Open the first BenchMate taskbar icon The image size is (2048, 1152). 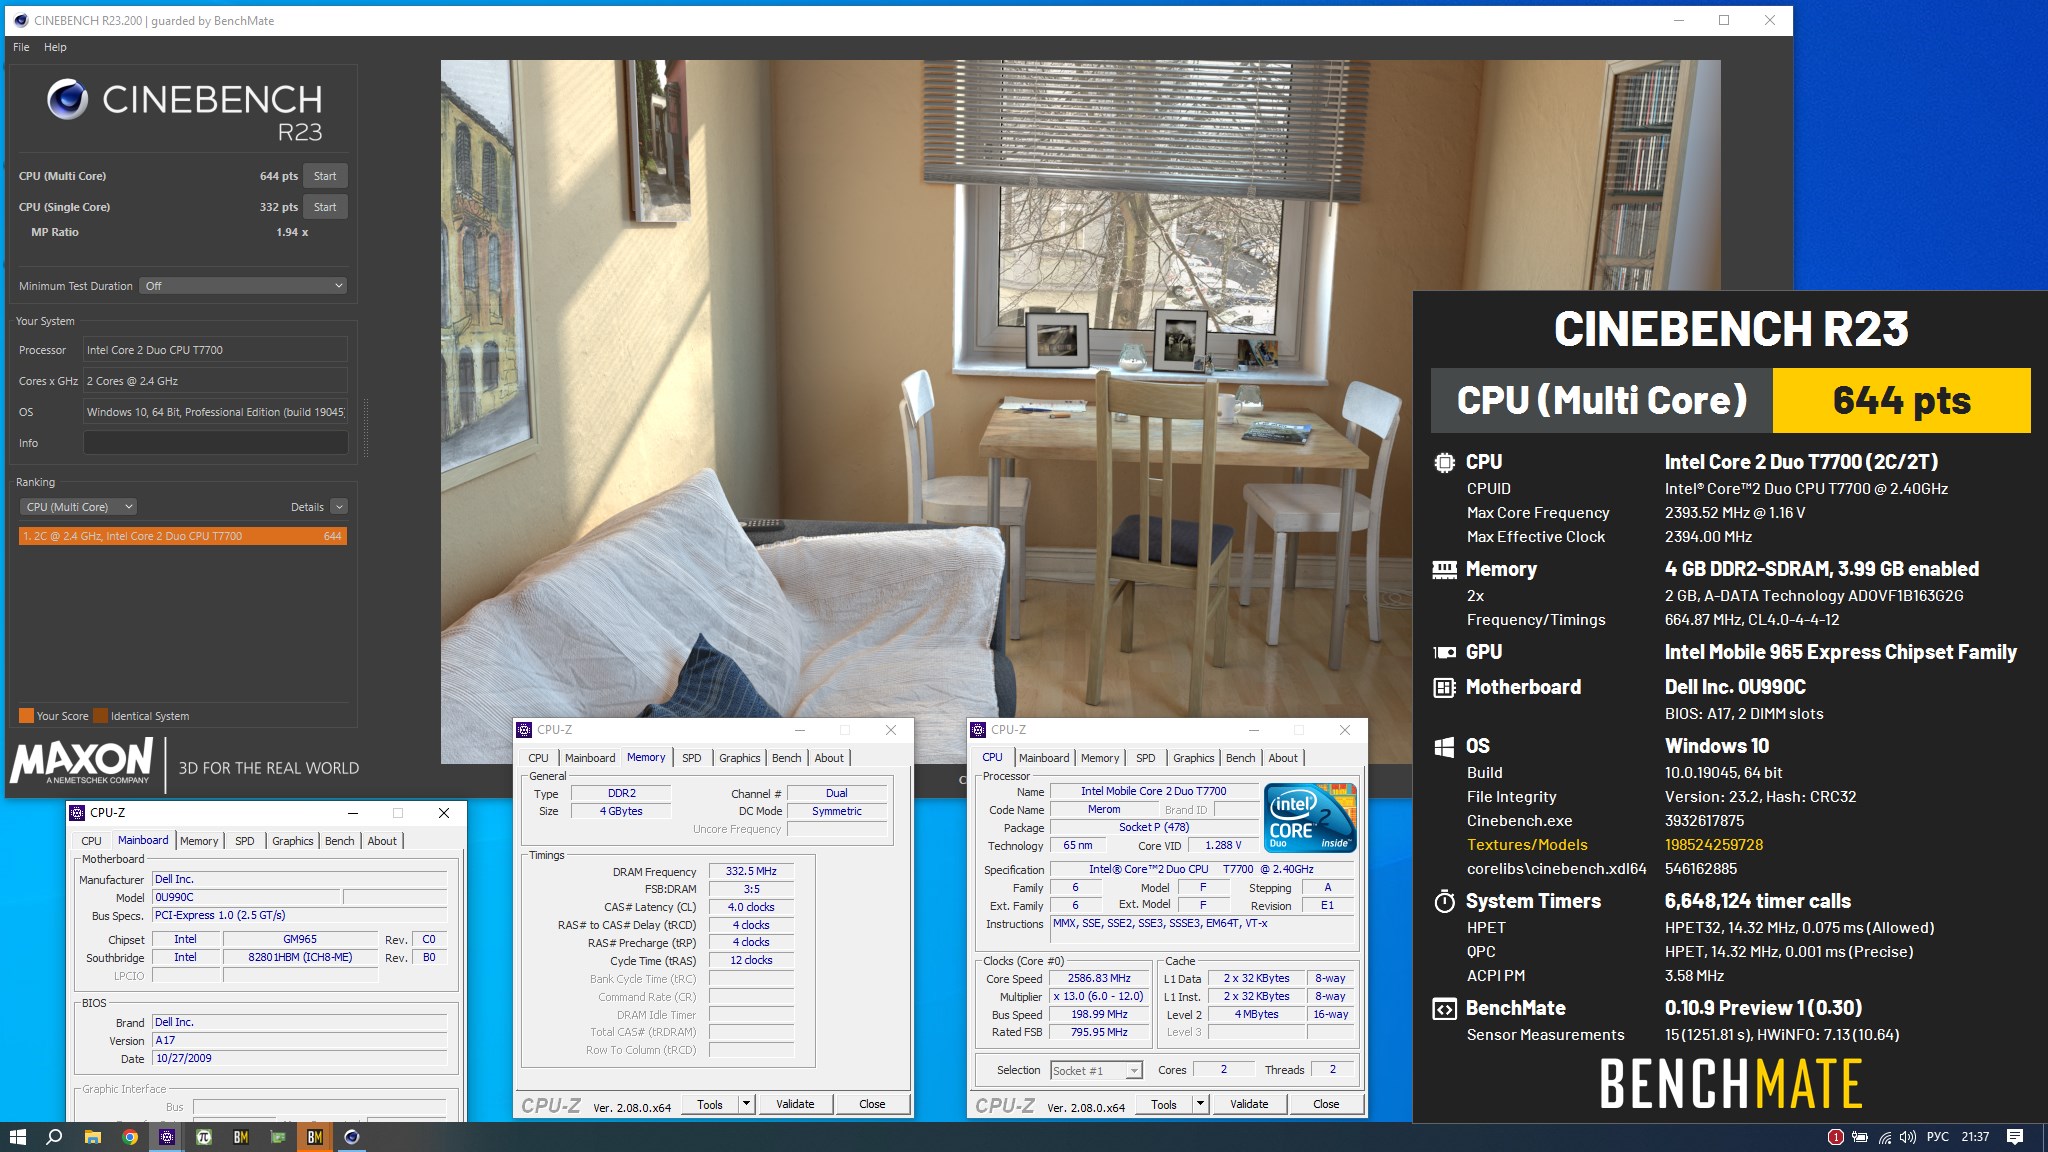click(241, 1137)
